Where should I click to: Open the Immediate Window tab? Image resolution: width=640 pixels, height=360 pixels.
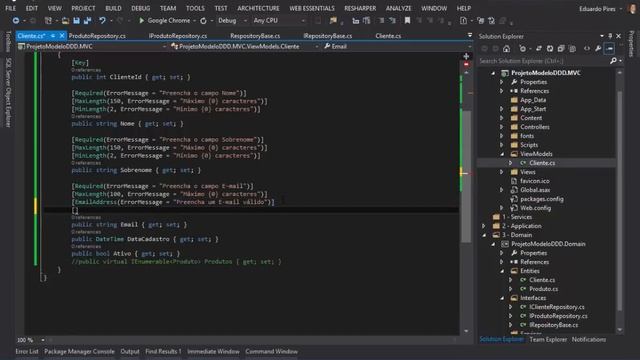[213, 351]
